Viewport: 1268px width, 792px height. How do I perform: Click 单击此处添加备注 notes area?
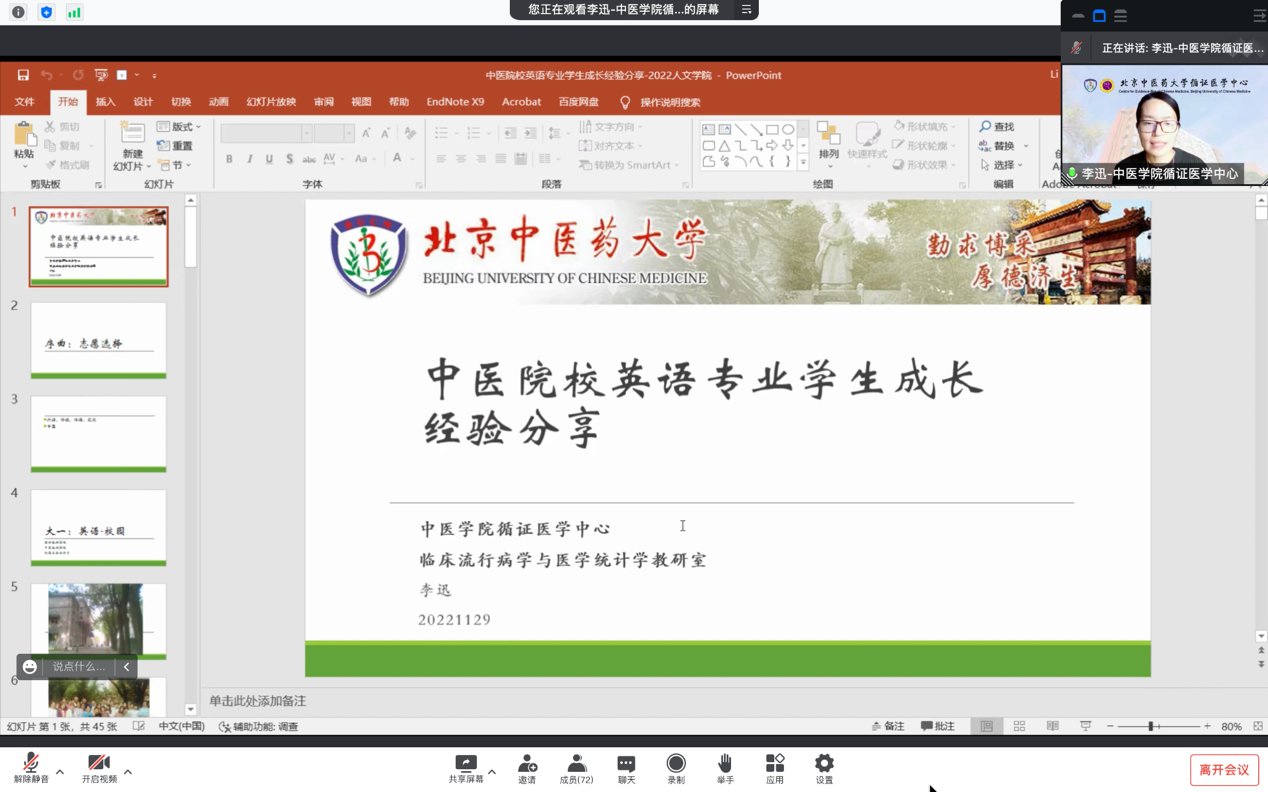(258, 701)
